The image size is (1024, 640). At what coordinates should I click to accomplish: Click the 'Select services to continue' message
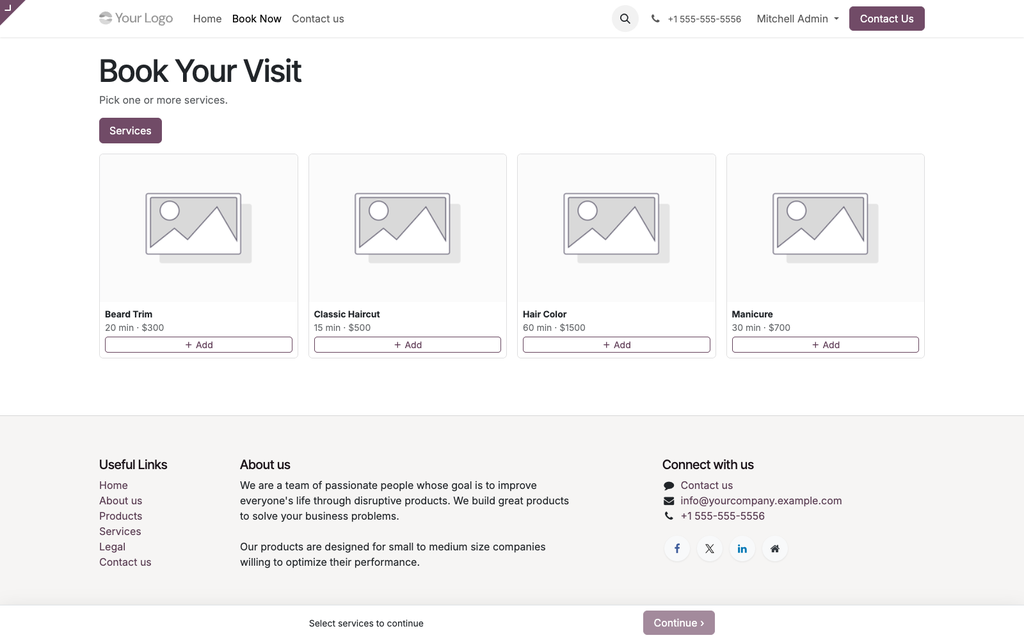(366, 624)
